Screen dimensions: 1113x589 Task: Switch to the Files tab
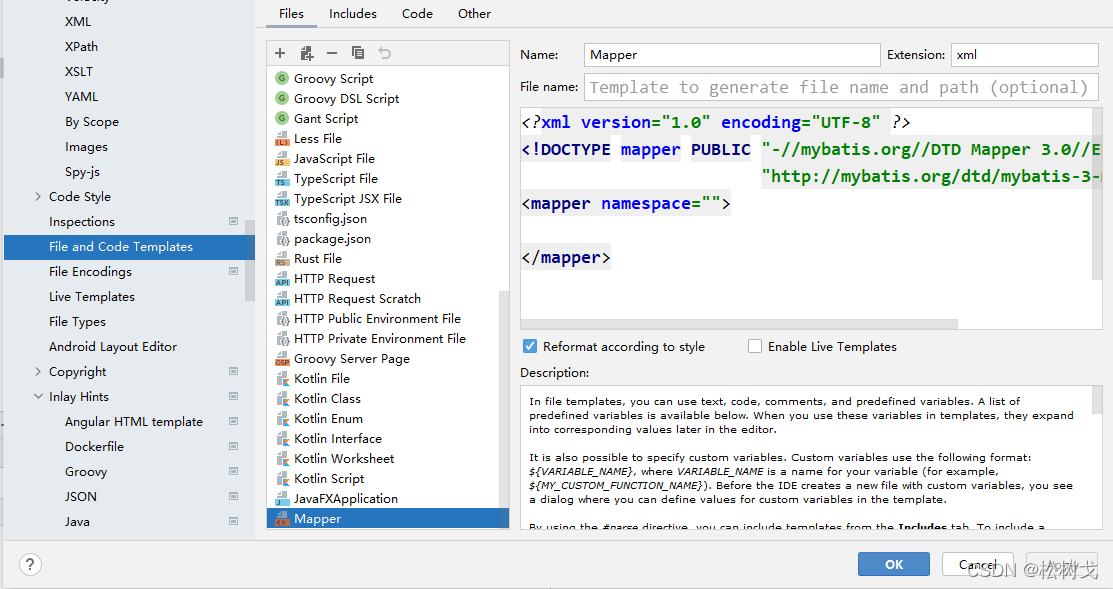click(x=291, y=13)
